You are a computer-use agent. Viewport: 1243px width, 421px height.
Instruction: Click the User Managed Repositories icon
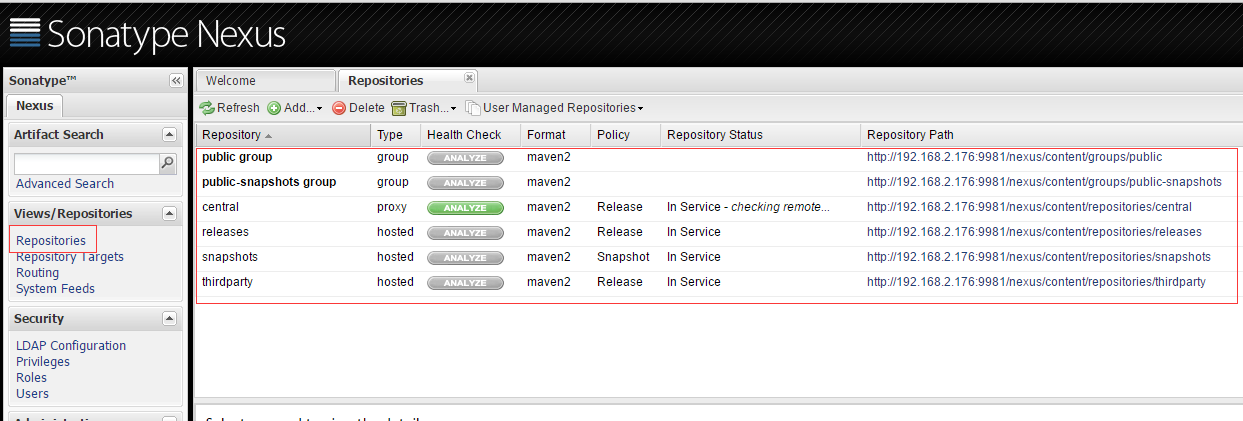[473, 108]
